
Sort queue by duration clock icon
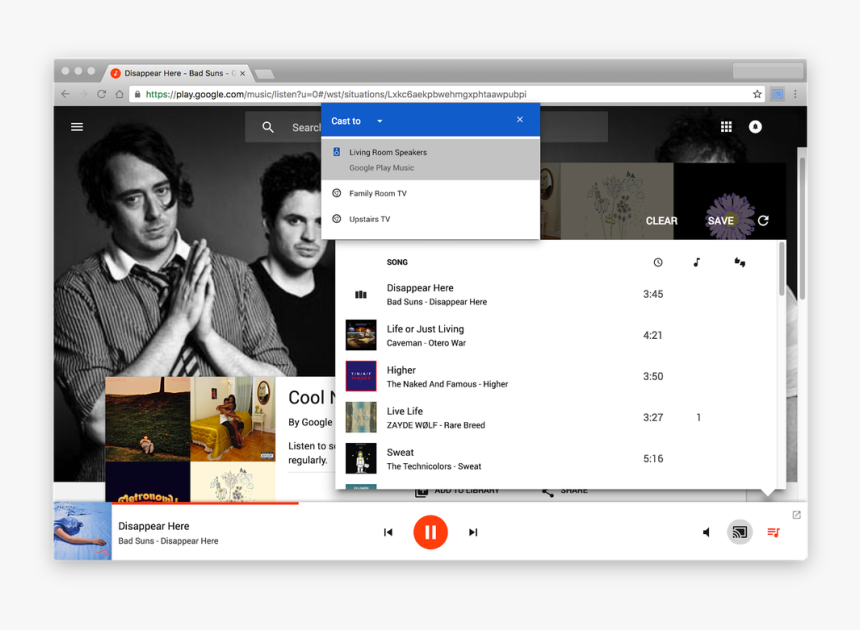pos(658,263)
